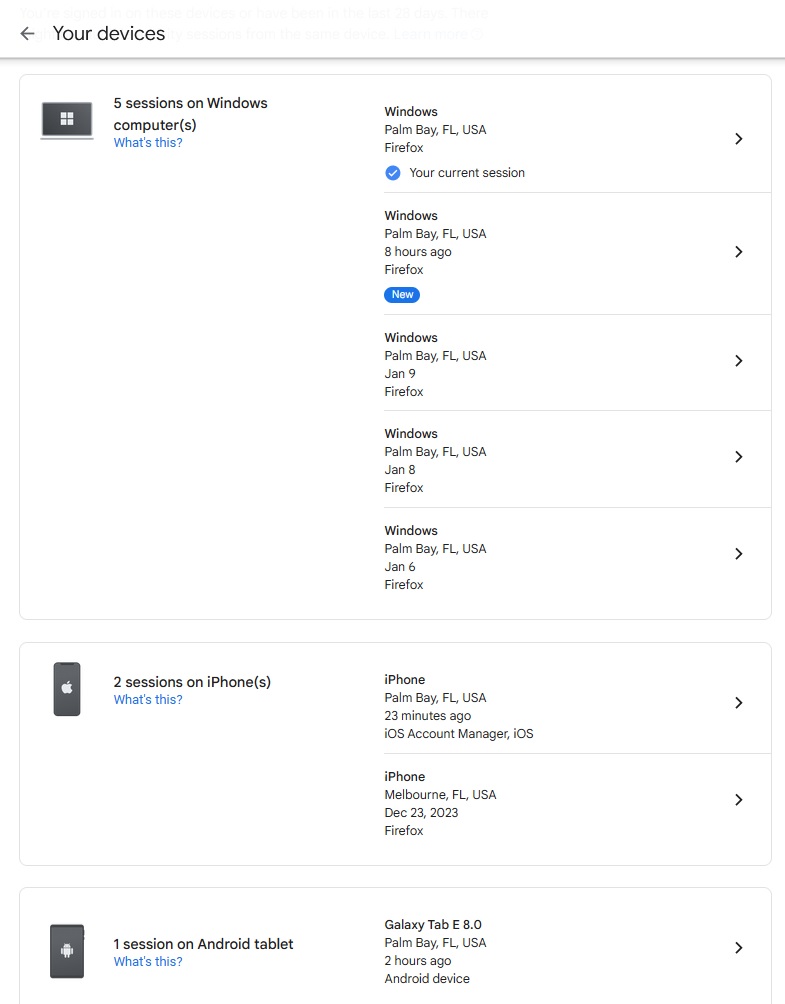Go back using the left arrow
785x1004 pixels.
(x=27, y=33)
